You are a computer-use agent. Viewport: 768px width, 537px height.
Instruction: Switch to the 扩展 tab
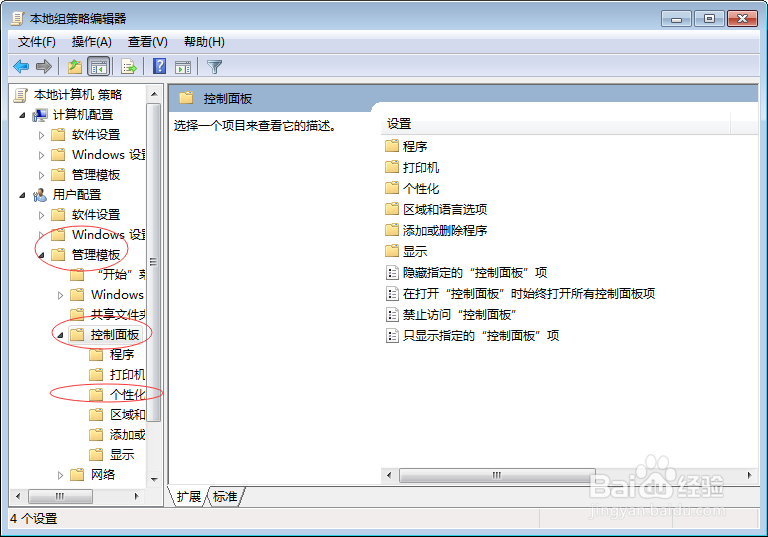tap(189, 496)
